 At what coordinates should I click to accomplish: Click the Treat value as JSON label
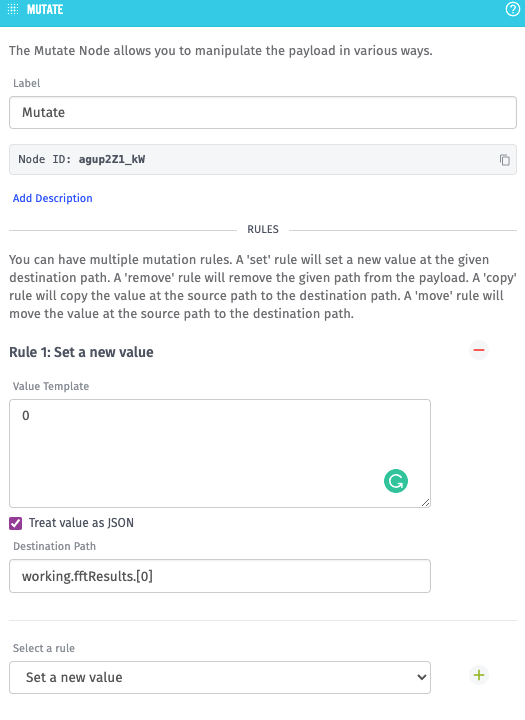click(81, 523)
